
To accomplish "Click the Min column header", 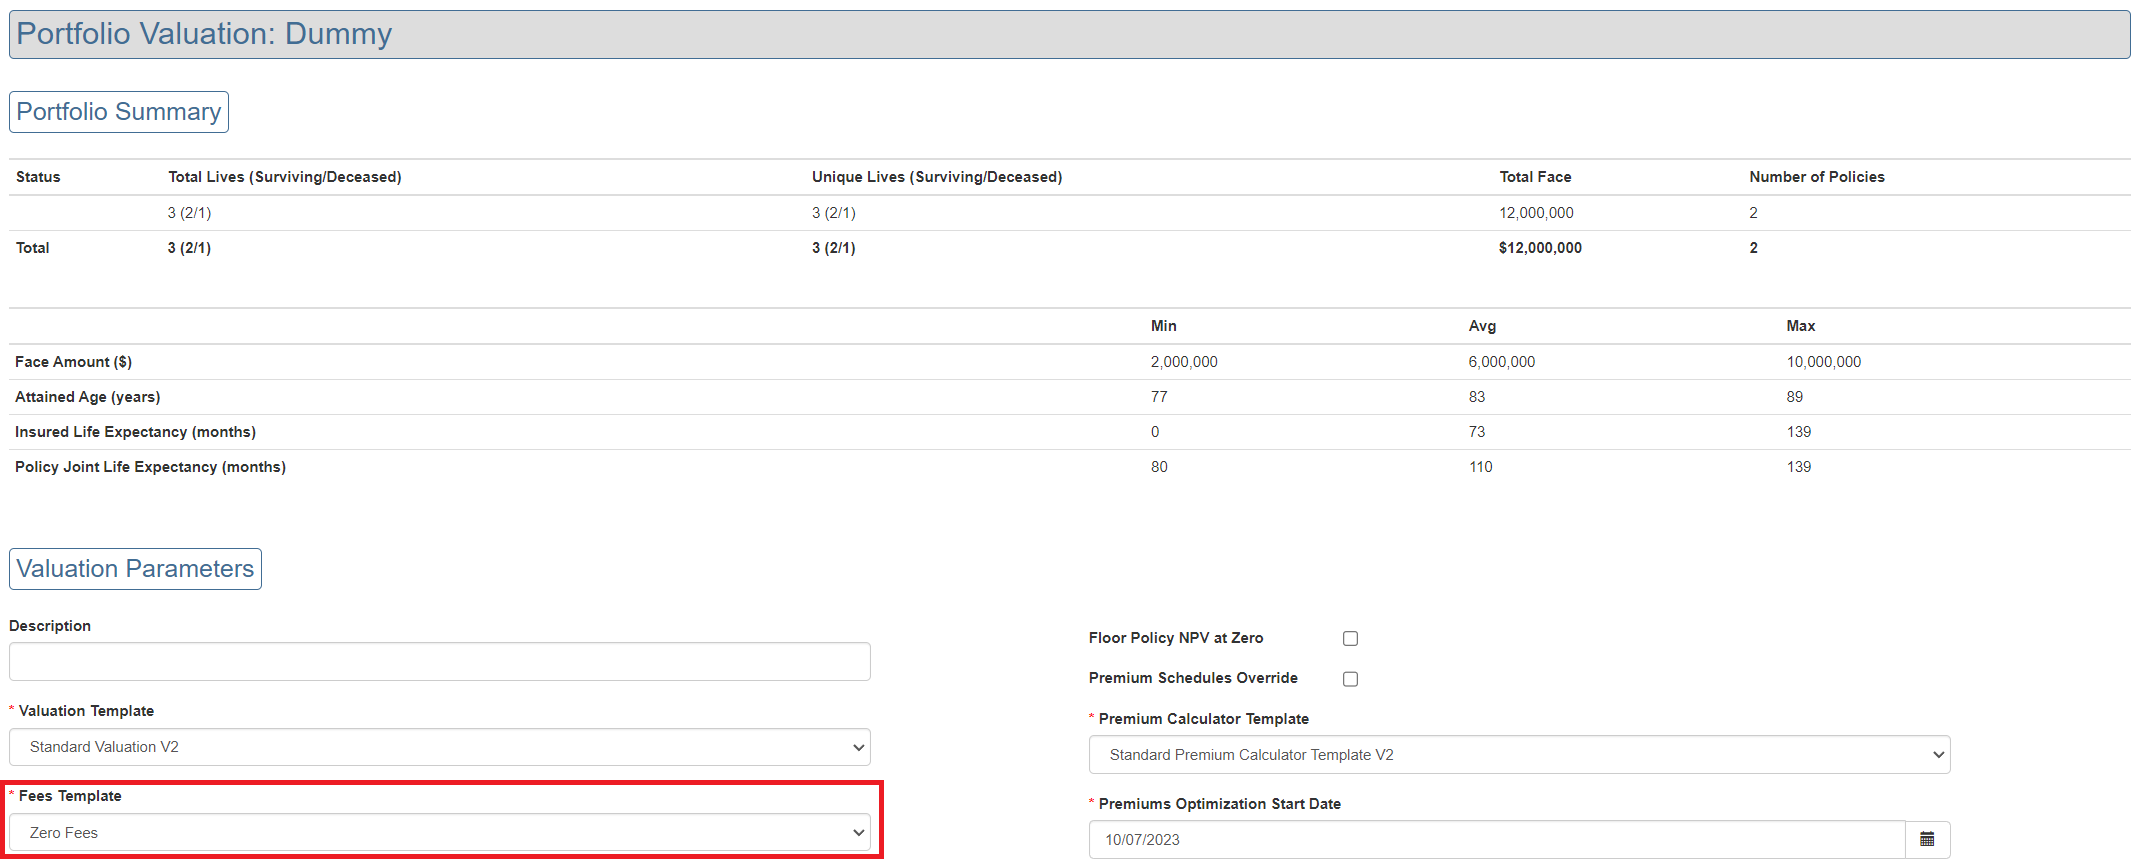I will click(1163, 326).
